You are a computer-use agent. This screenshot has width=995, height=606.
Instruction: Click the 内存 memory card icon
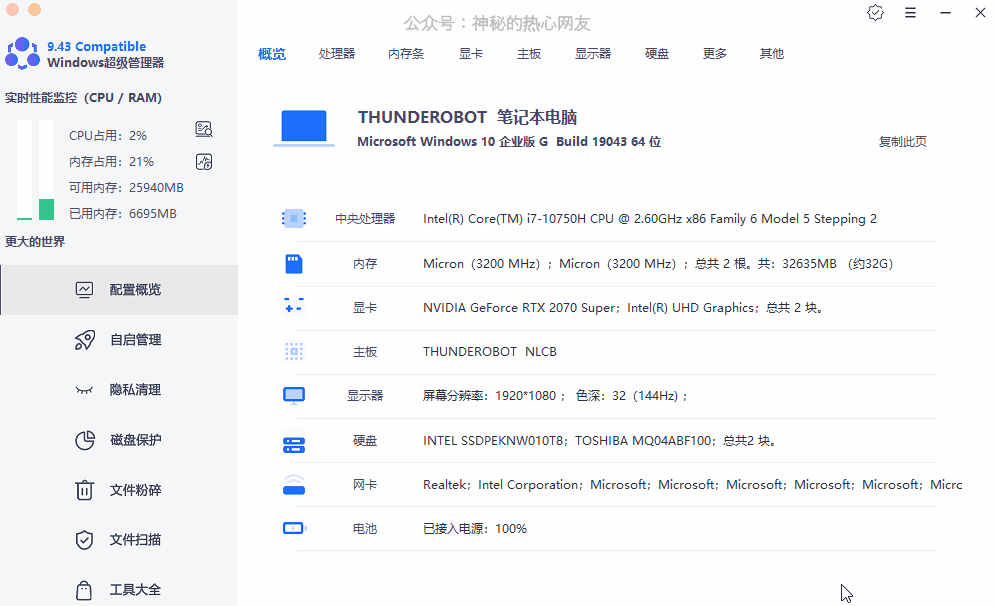pos(294,263)
